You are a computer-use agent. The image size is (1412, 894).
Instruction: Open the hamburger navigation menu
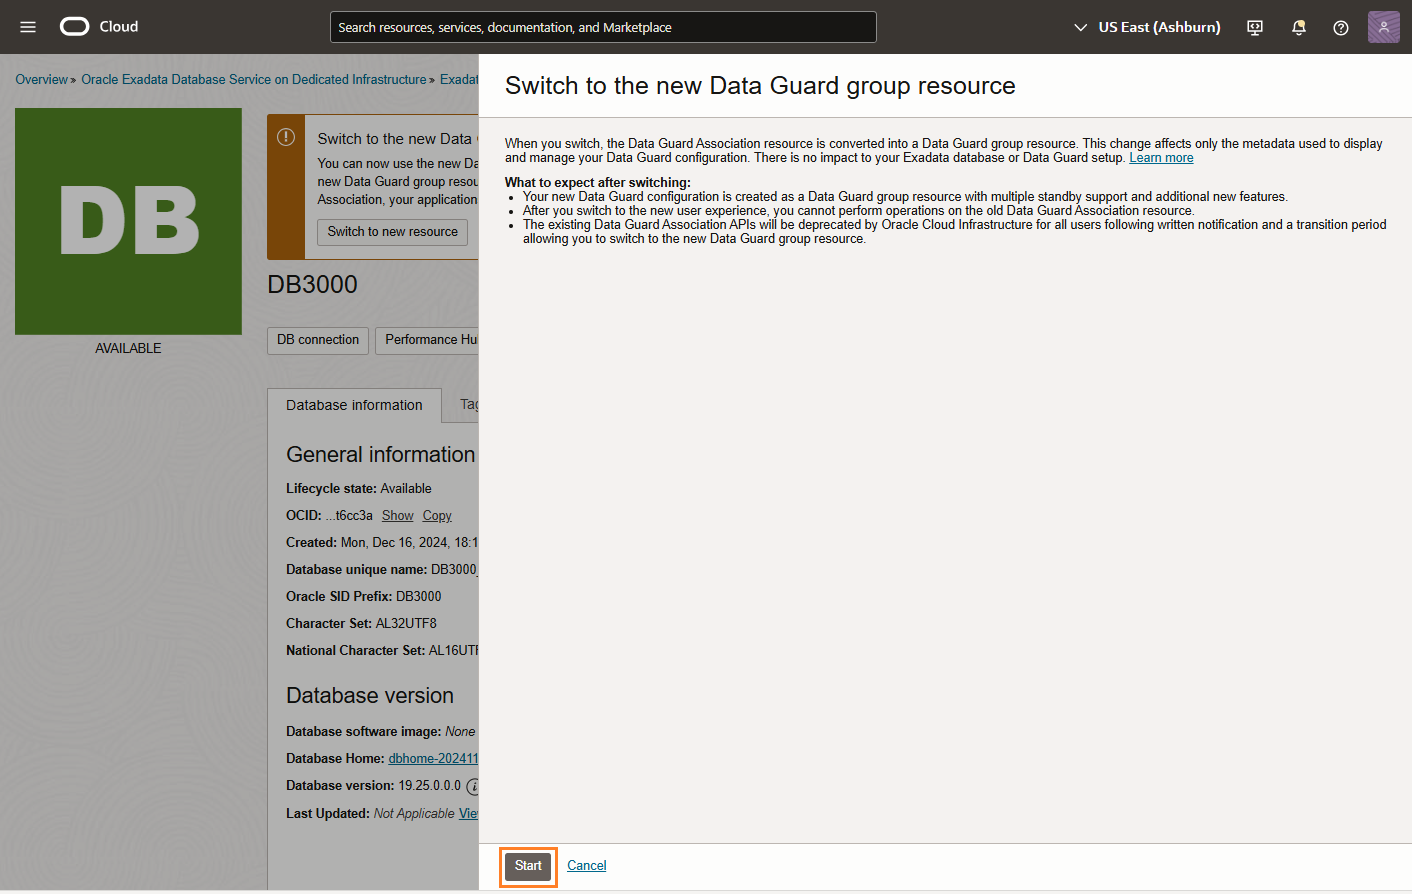(x=28, y=27)
